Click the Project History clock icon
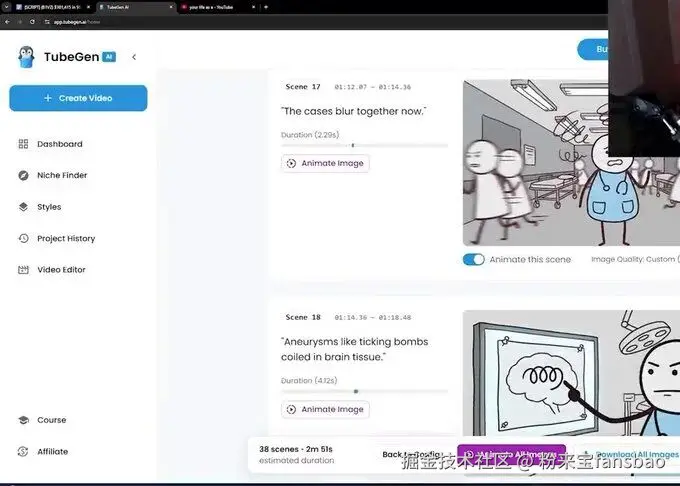Image resolution: width=680 pixels, height=486 pixels. point(23,238)
